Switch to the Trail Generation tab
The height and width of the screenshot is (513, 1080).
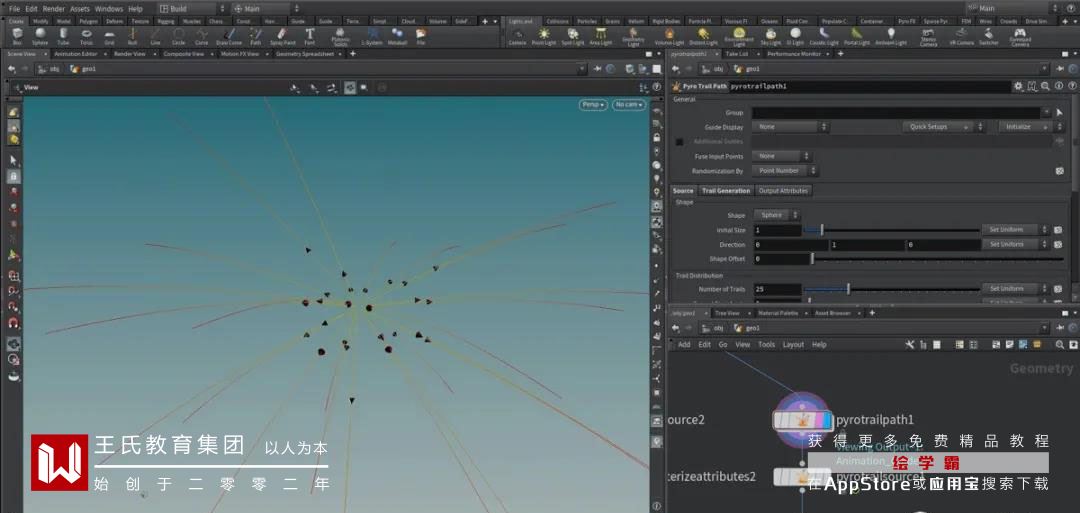click(x=725, y=190)
